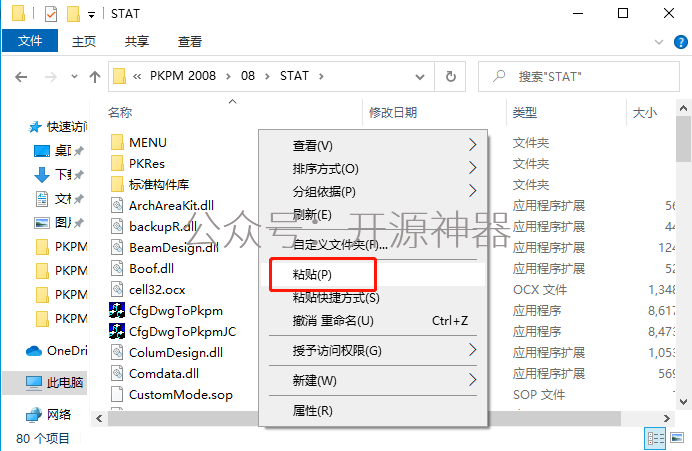This screenshot has height=451, width=692.
Task: Choose 粘贴快捷方式(S) in context menu
Action: coord(373,297)
